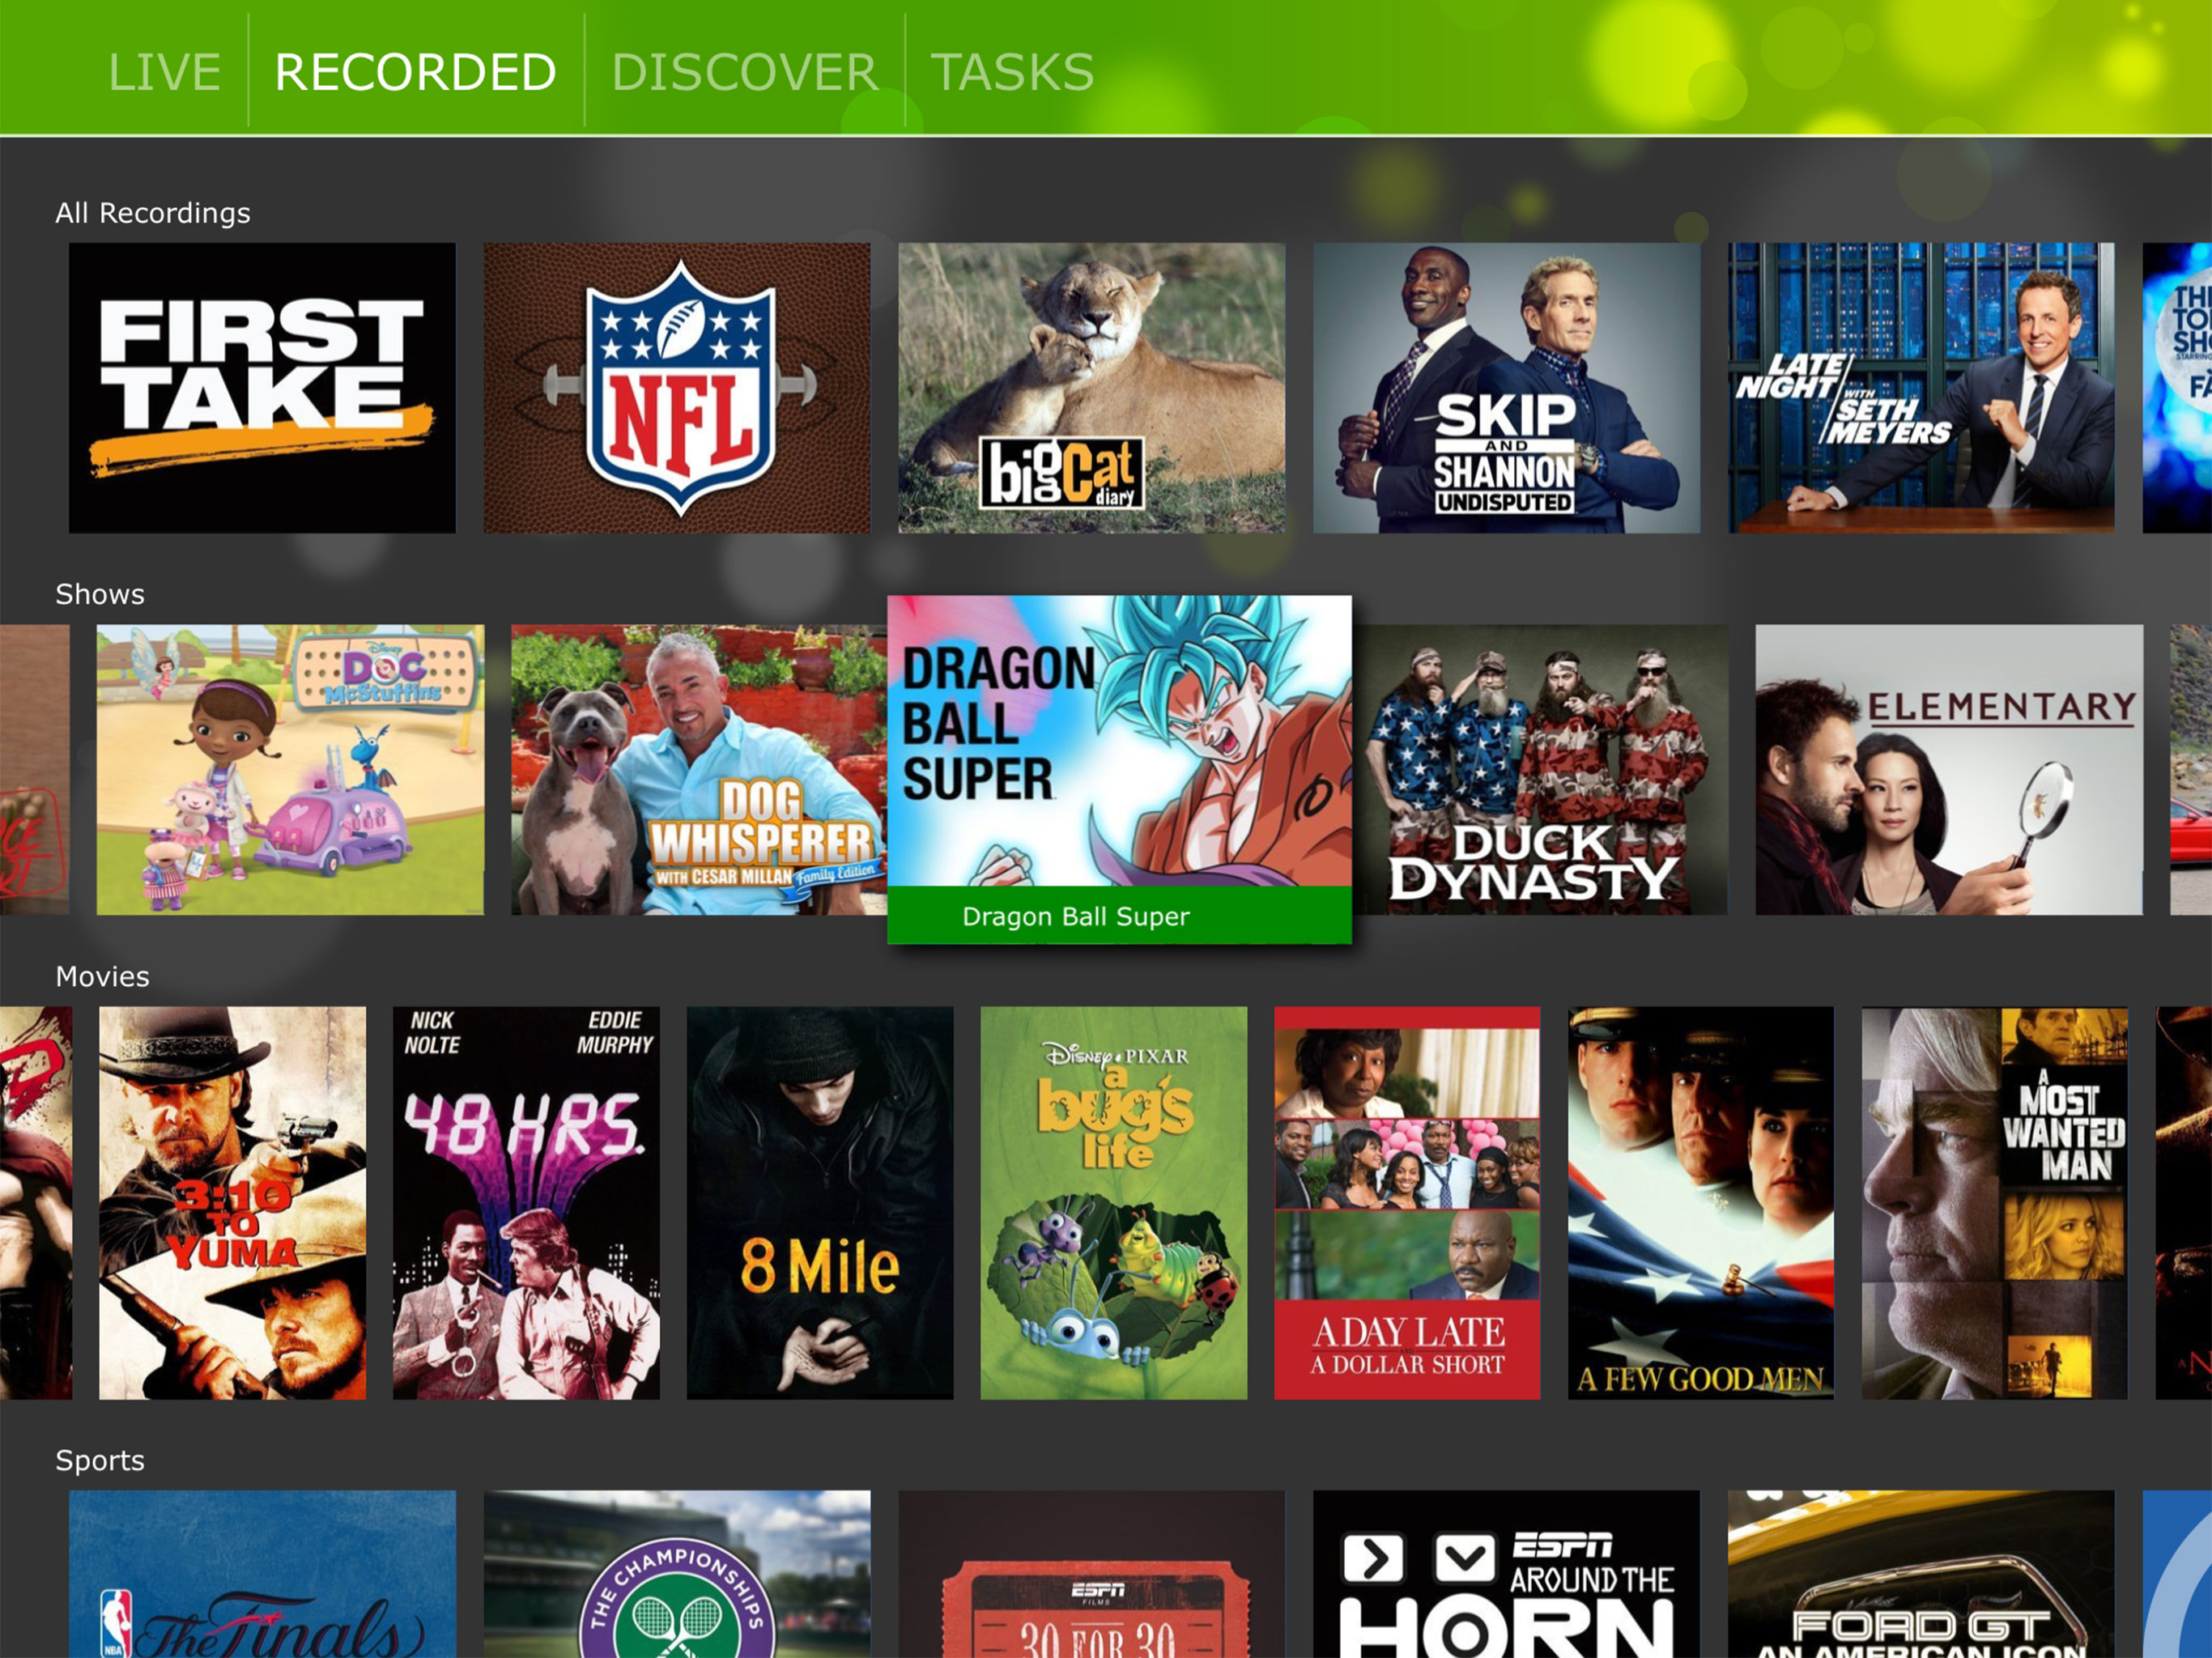
Task: Open A Most Wanted Man movie
Action: [x=1995, y=1203]
